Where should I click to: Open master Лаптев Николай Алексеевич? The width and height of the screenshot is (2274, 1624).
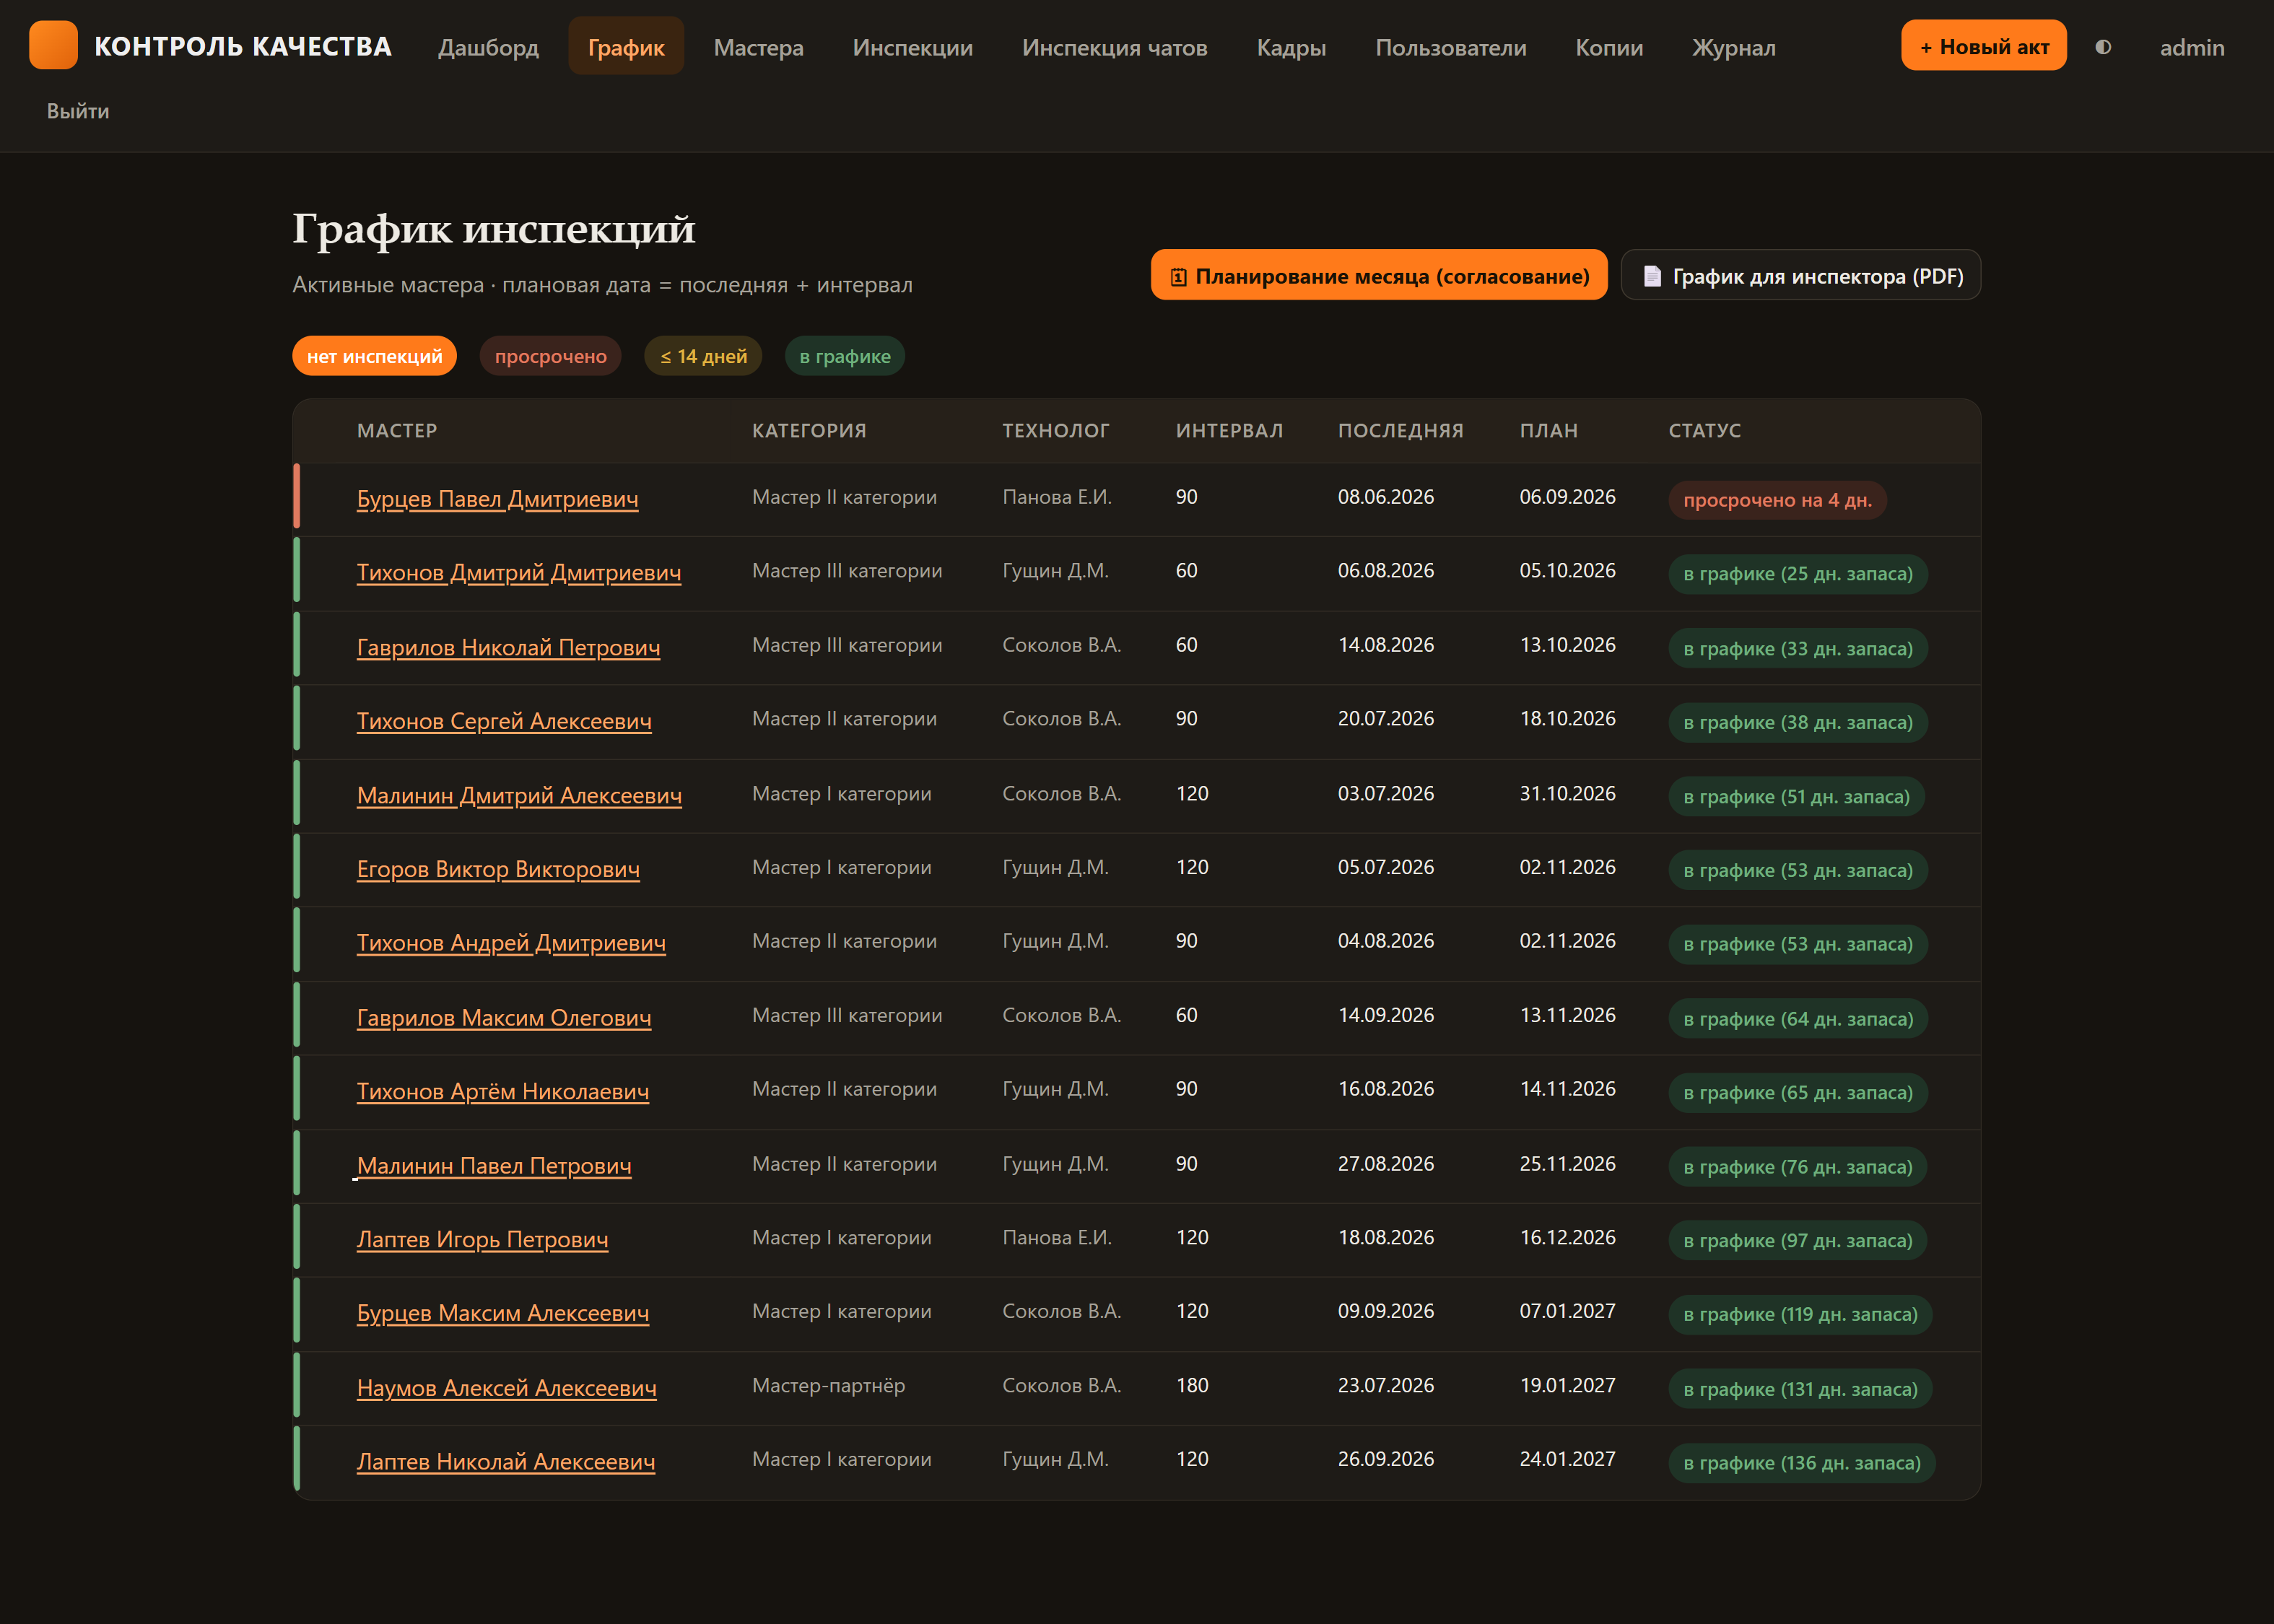point(506,1461)
